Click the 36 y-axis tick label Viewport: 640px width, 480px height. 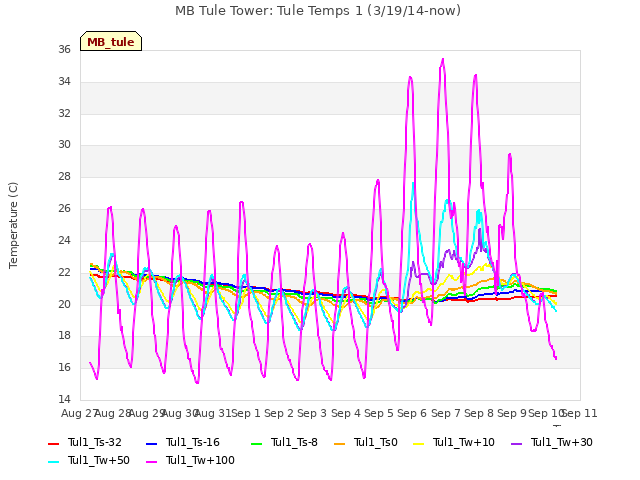point(64,49)
